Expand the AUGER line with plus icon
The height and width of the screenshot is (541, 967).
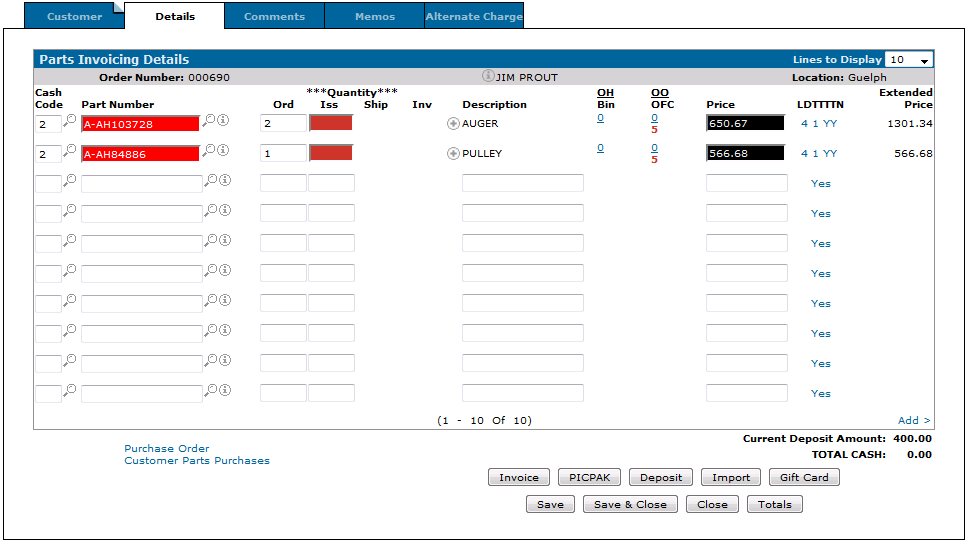(453, 123)
